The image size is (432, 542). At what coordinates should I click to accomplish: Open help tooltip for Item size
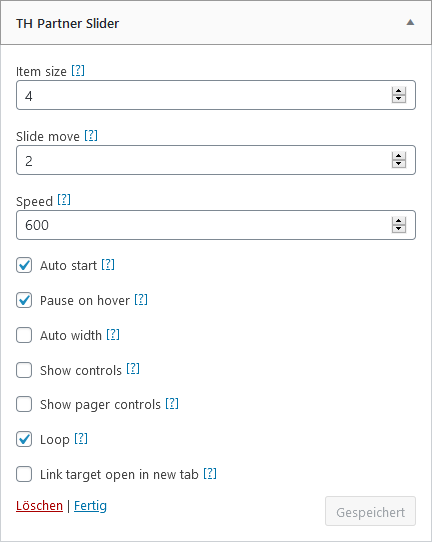(78, 71)
